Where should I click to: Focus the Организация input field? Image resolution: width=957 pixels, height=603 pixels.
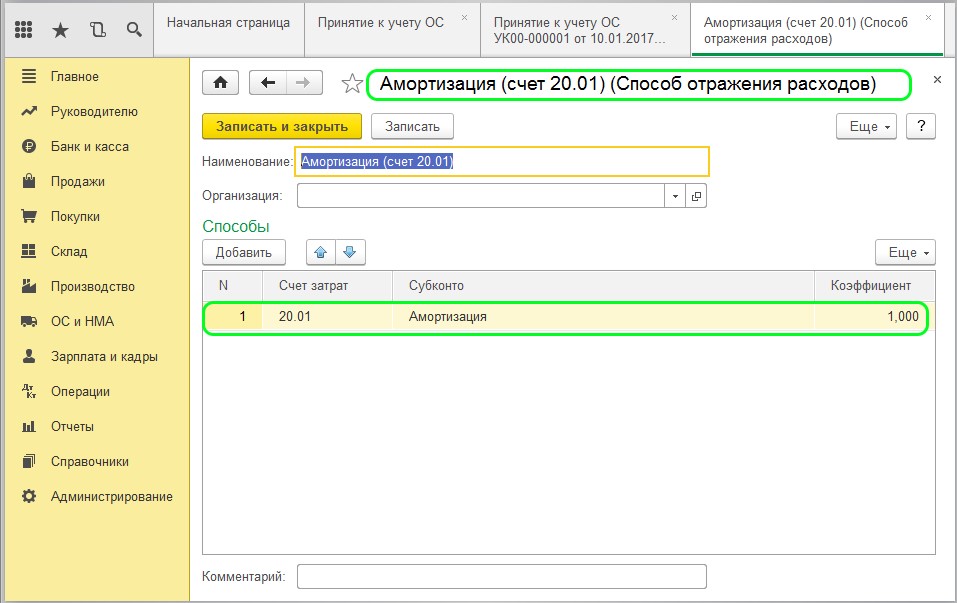pyautogui.click(x=481, y=197)
